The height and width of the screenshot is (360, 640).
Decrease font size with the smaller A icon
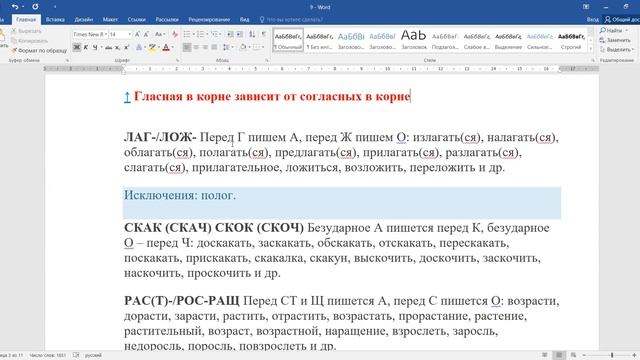point(146,34)
